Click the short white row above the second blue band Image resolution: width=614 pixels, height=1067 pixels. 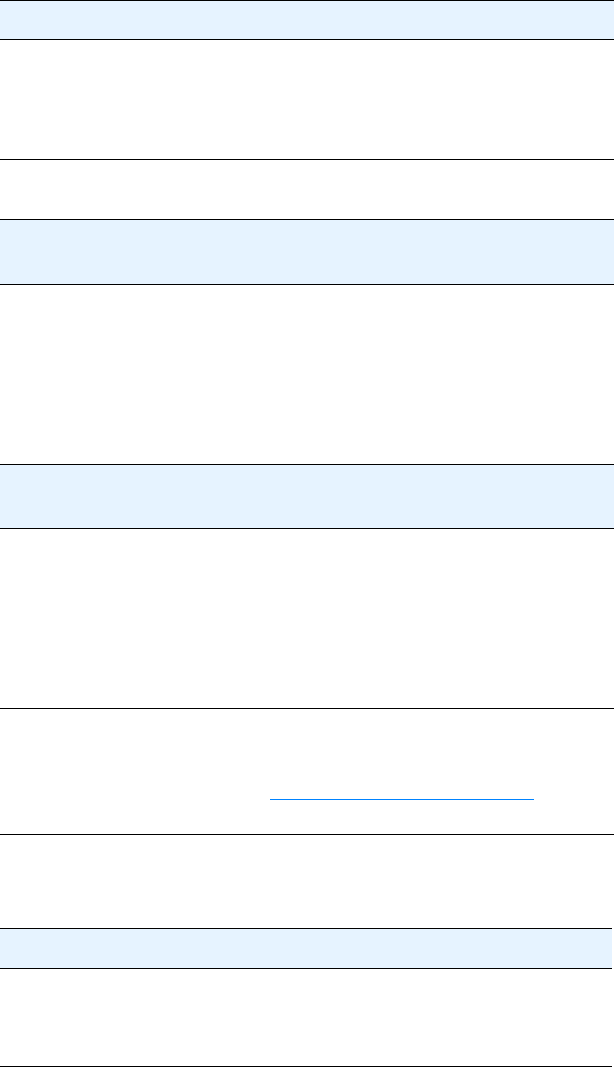307,189
